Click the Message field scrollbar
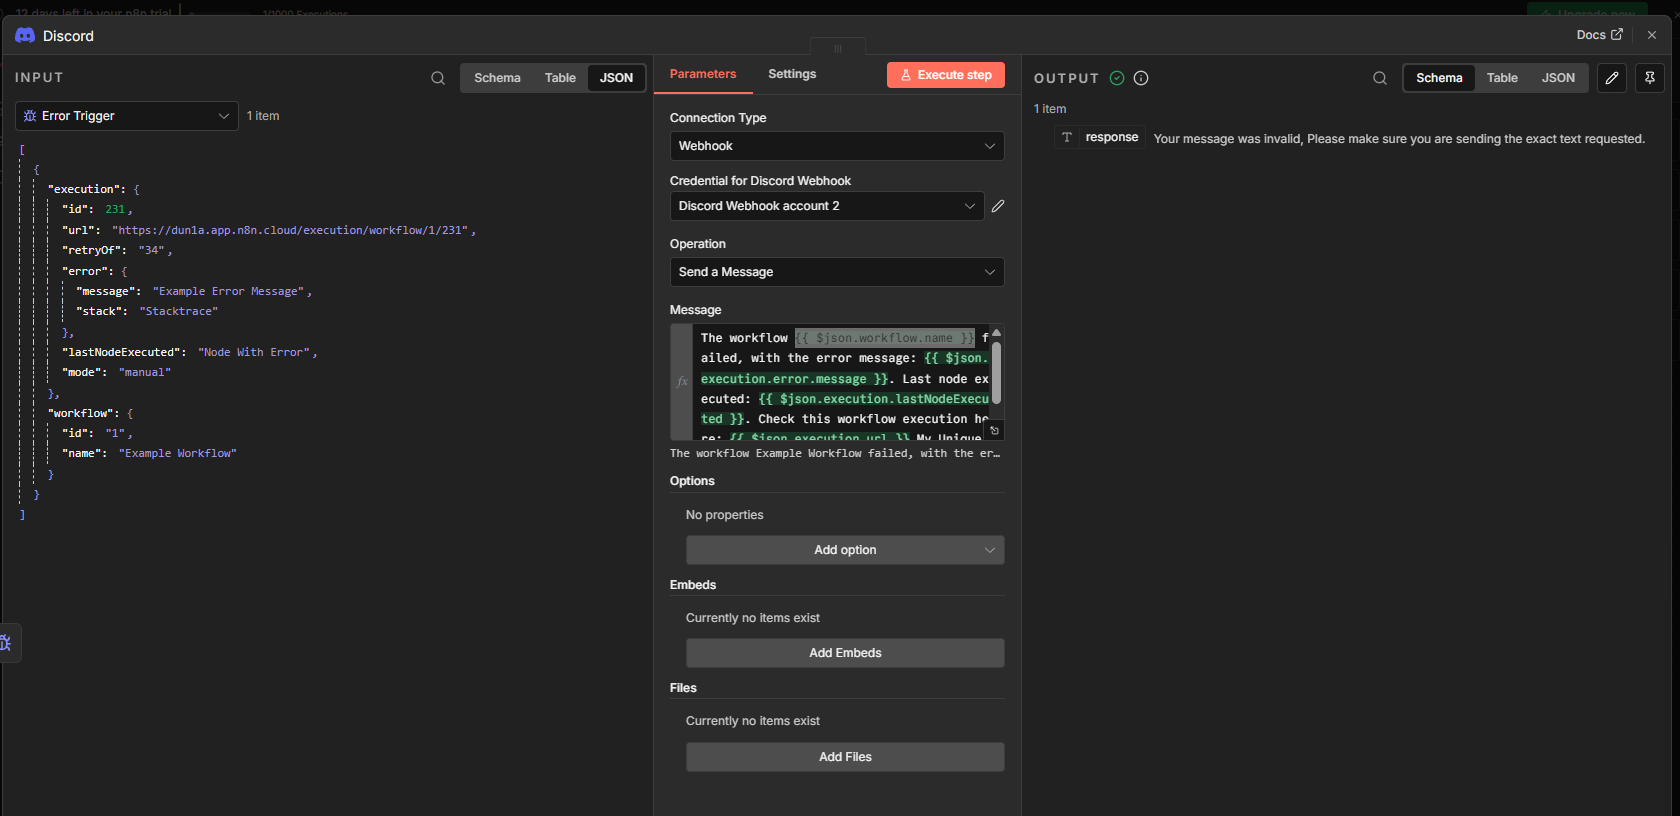Image resolution: width=1680 pixels, height=816 pixels. (996, 372)
